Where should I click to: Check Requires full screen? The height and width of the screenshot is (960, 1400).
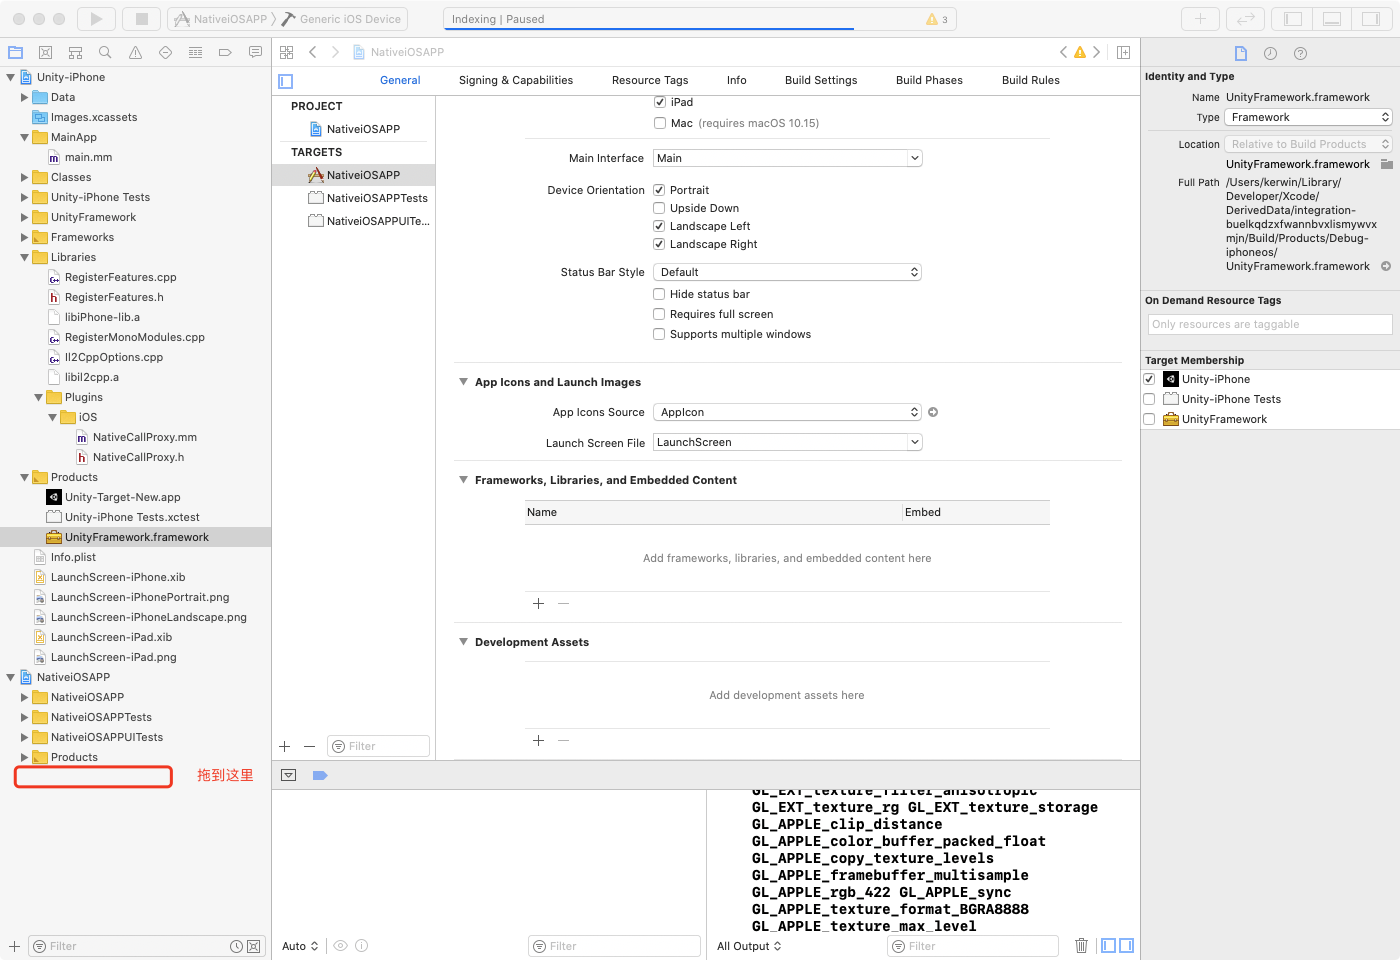pos(660,314)
